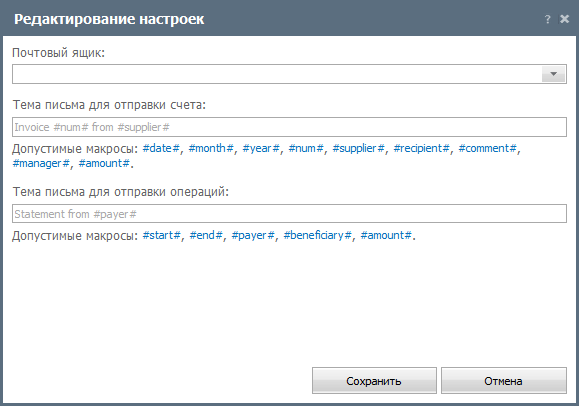
Task: Insert the #beneficiary# macro
Action: (318, 235)
